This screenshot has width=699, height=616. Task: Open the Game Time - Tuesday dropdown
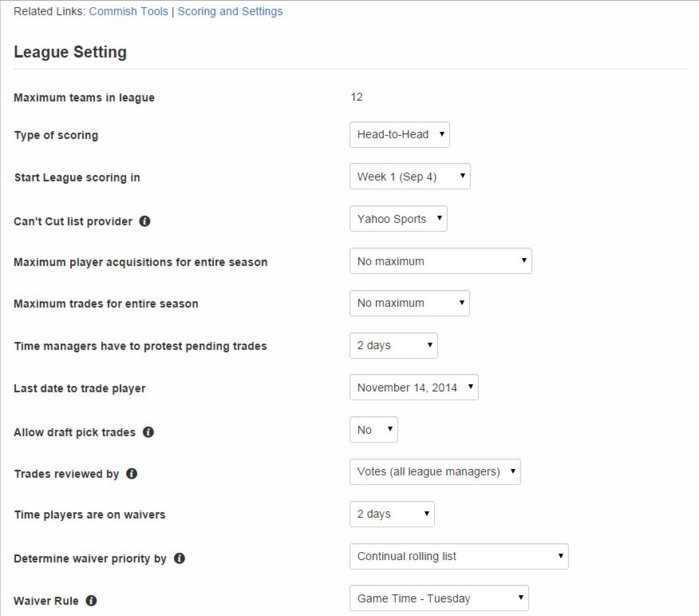438,599
